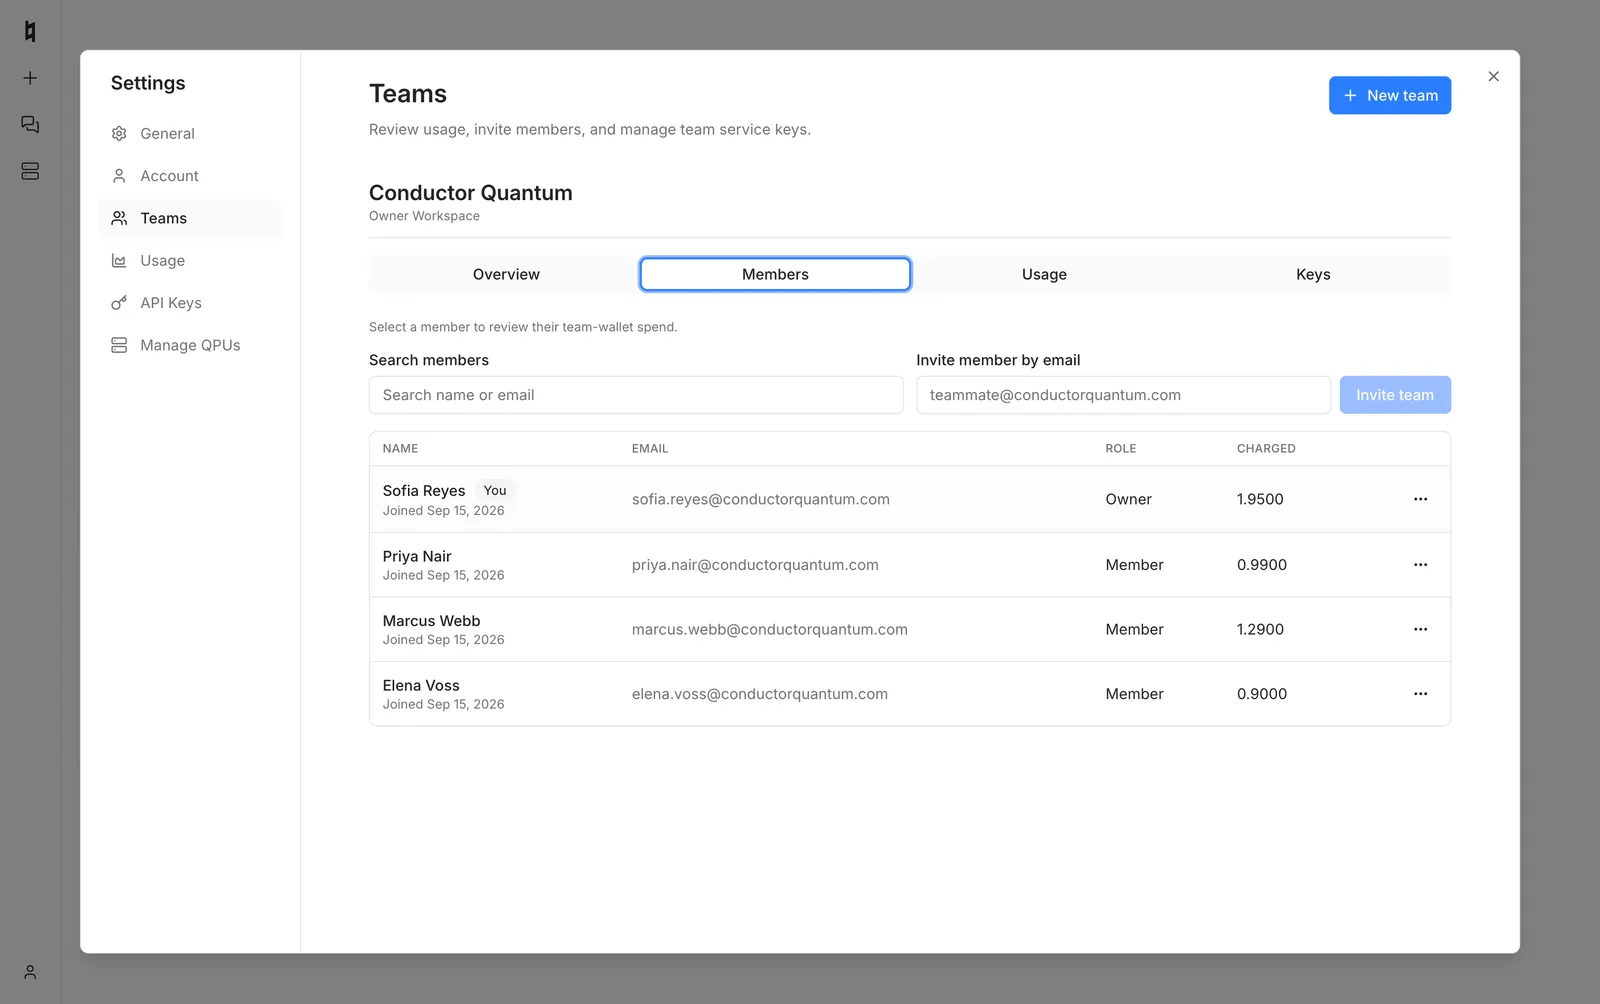Click the user profile icon at bottom-left rail
1600x1004 pixels.
pyautogui.click(x=30, y=972)
